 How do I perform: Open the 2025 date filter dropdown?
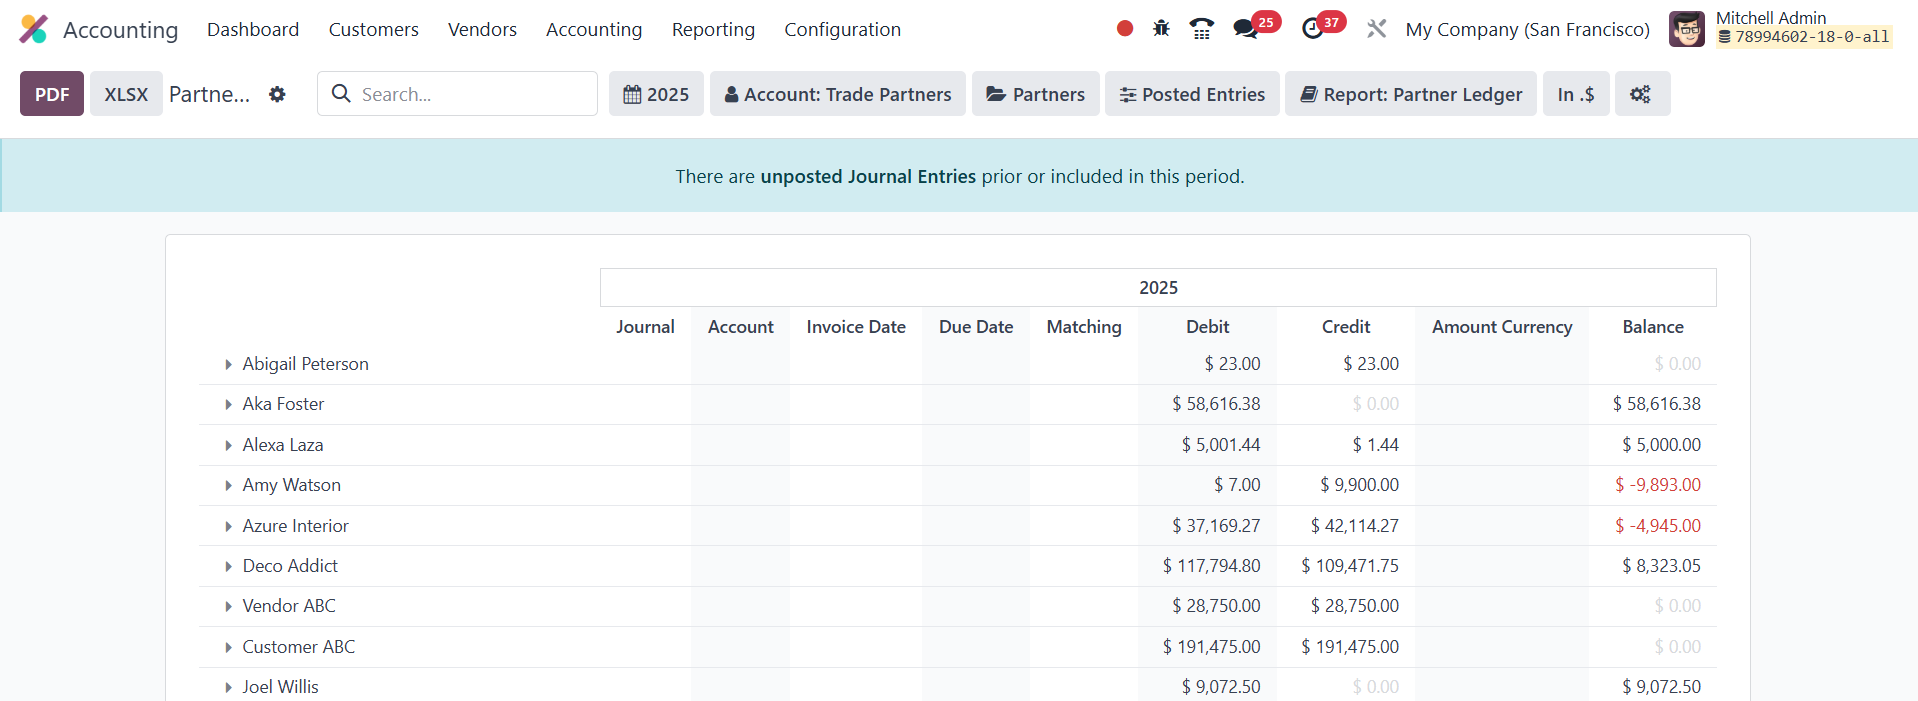656,94
